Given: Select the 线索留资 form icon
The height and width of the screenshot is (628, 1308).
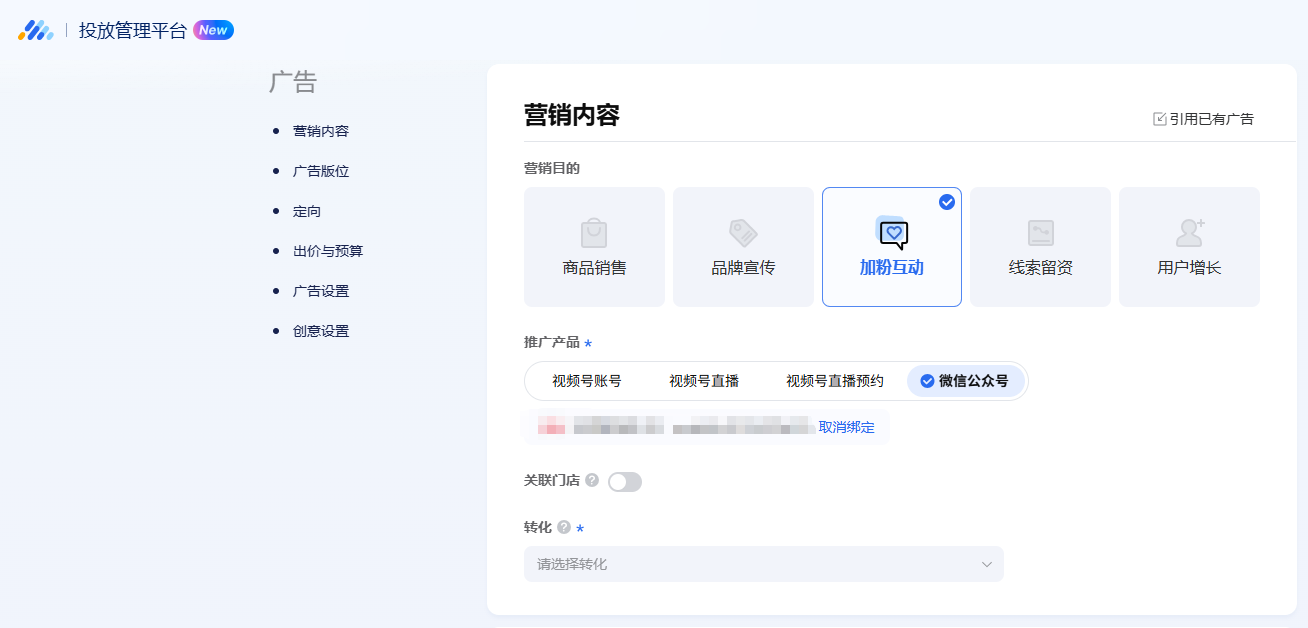Looking at the screenshot, I should (x=1041, y=233).
